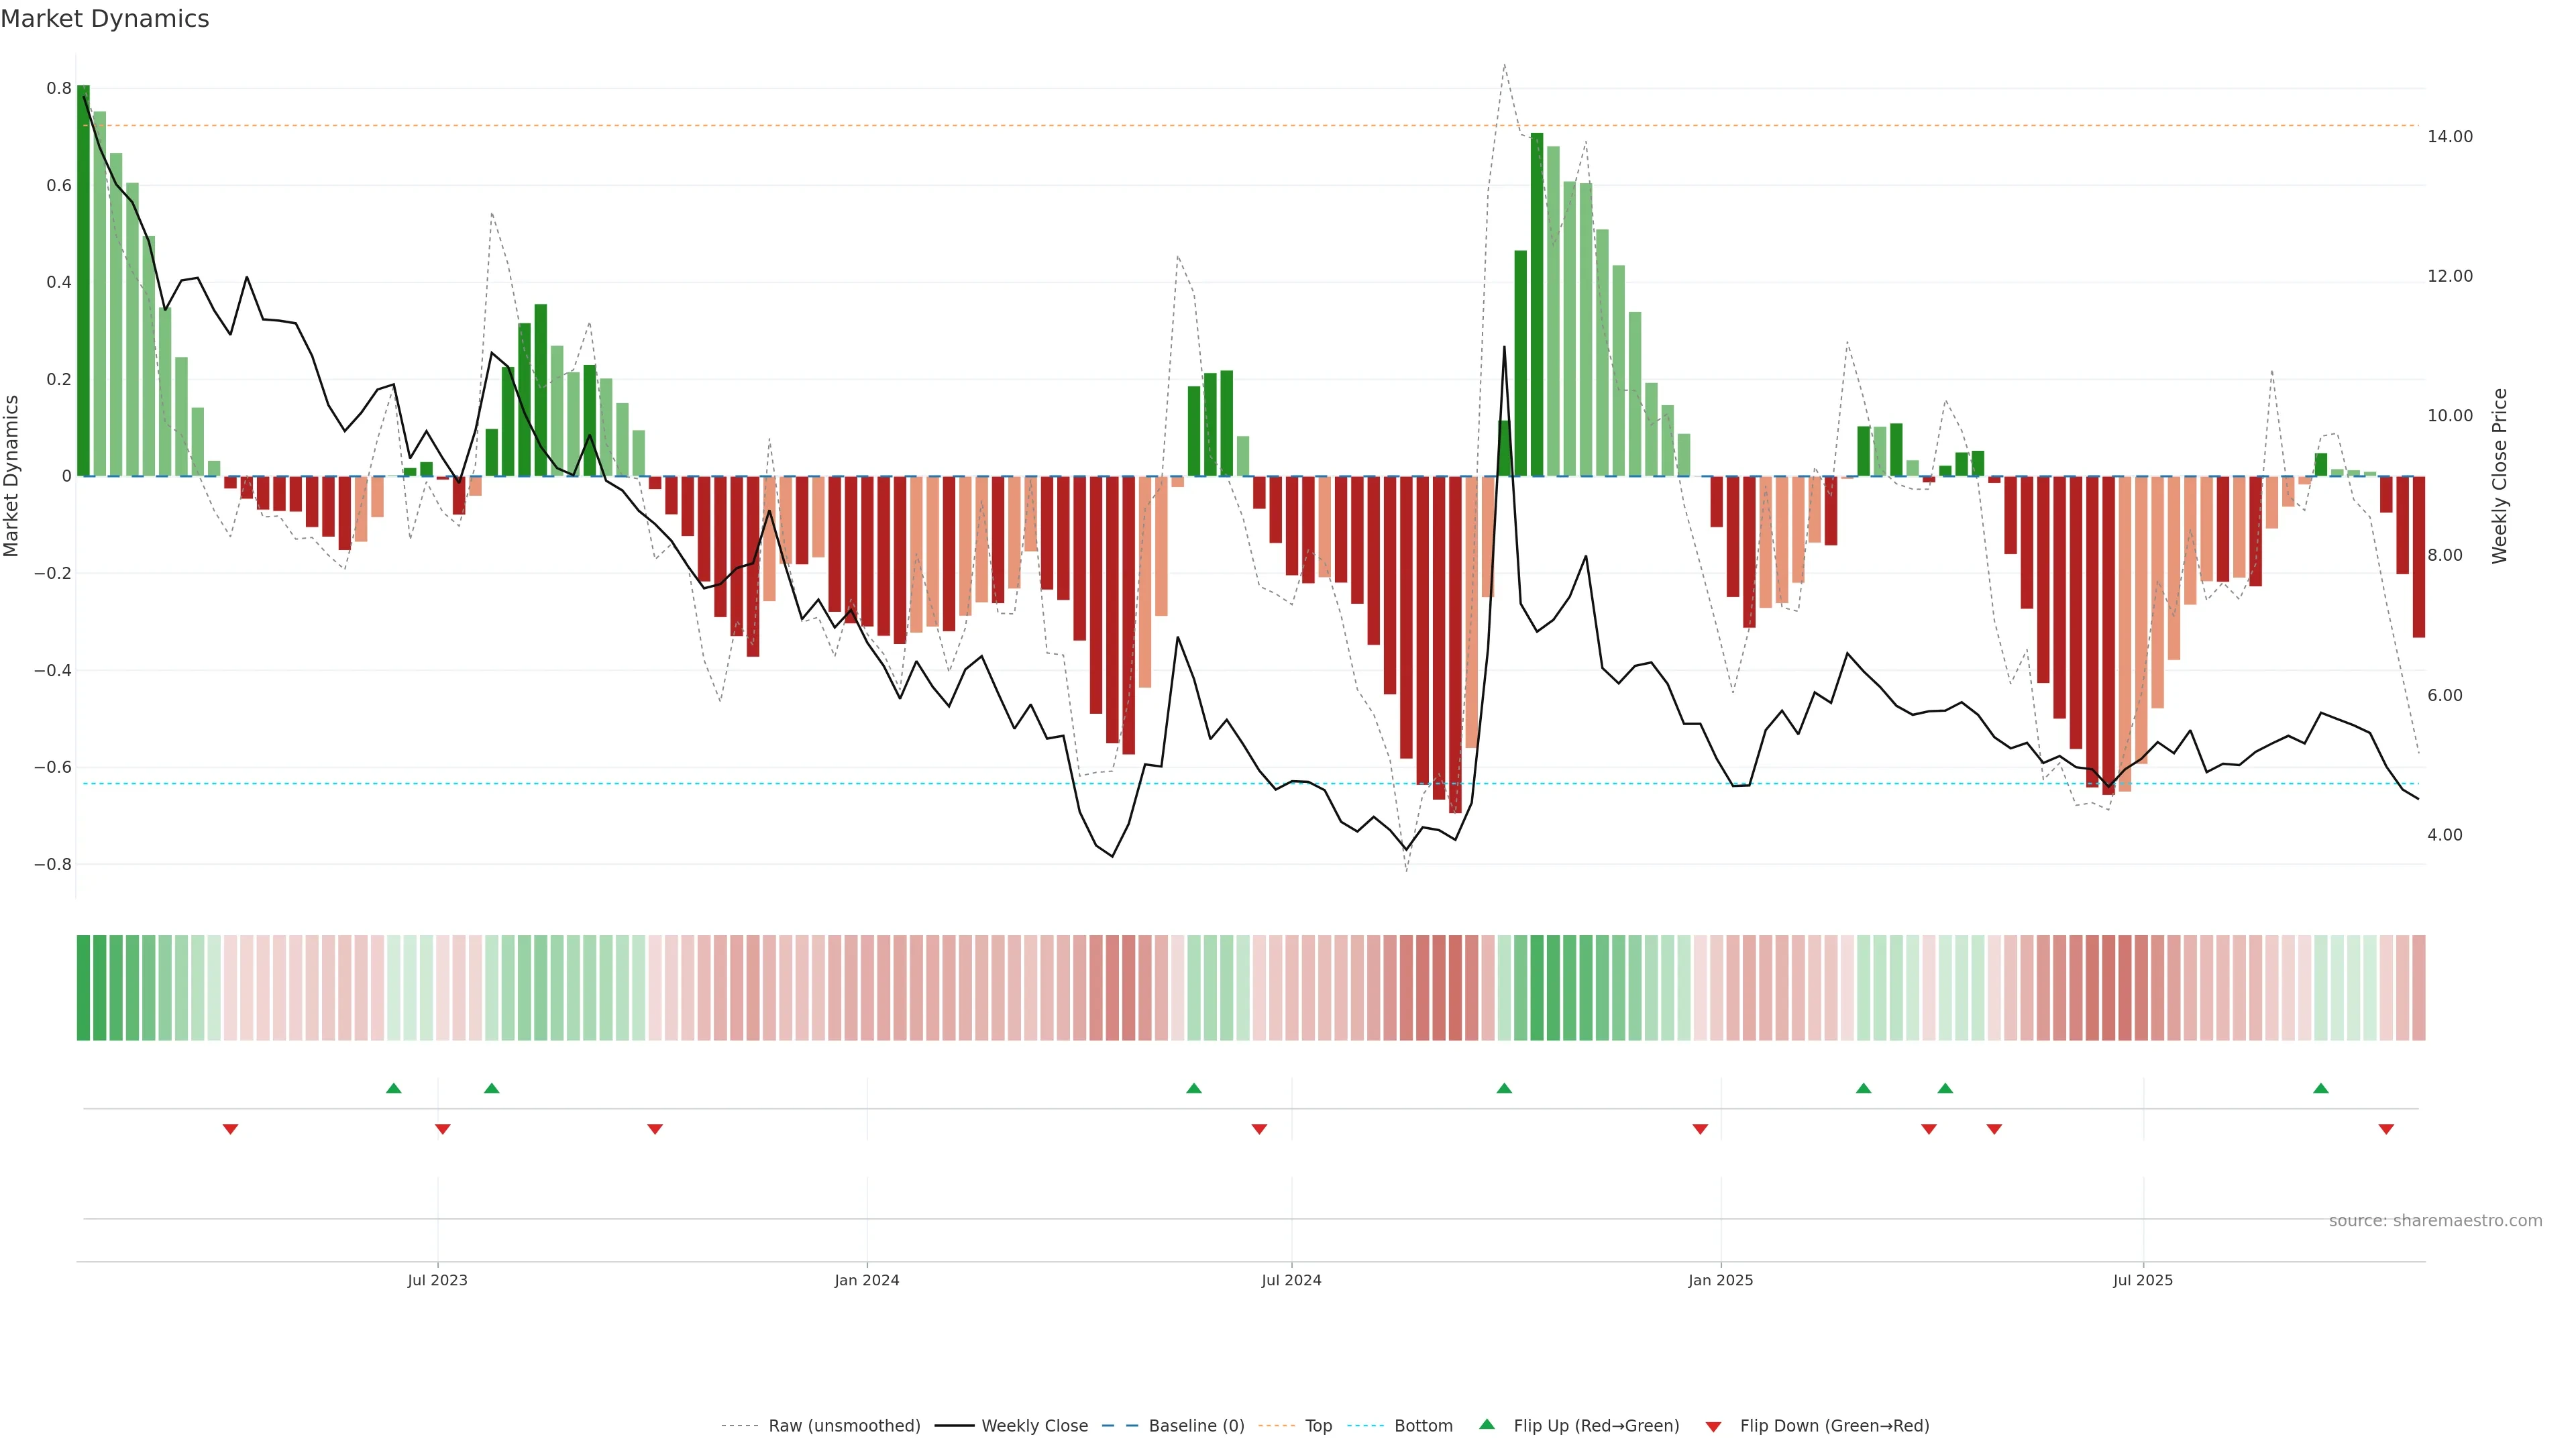The height and width of the screenshot is (1449, 2576).
Task: Click the Jan 2024 x-axis label
Action: (866, 1280)
